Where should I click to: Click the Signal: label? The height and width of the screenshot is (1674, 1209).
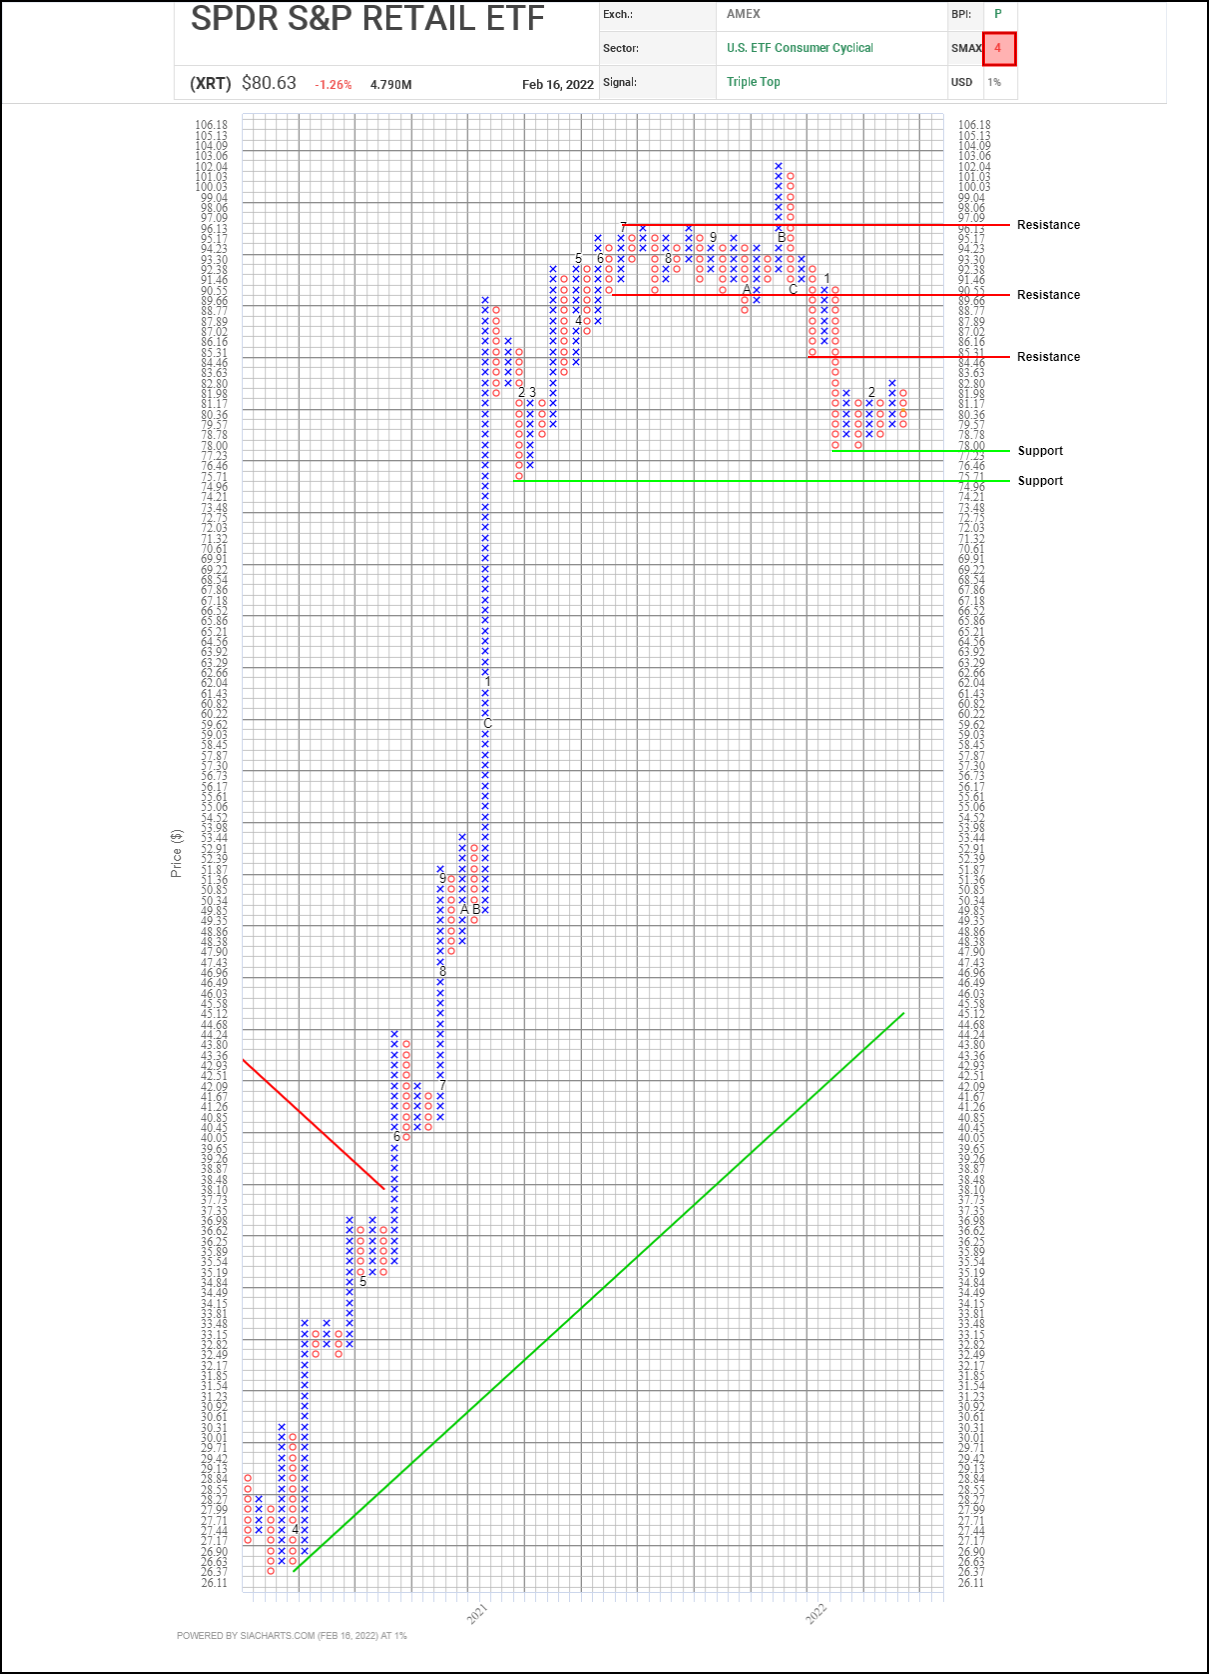(620, 82)
